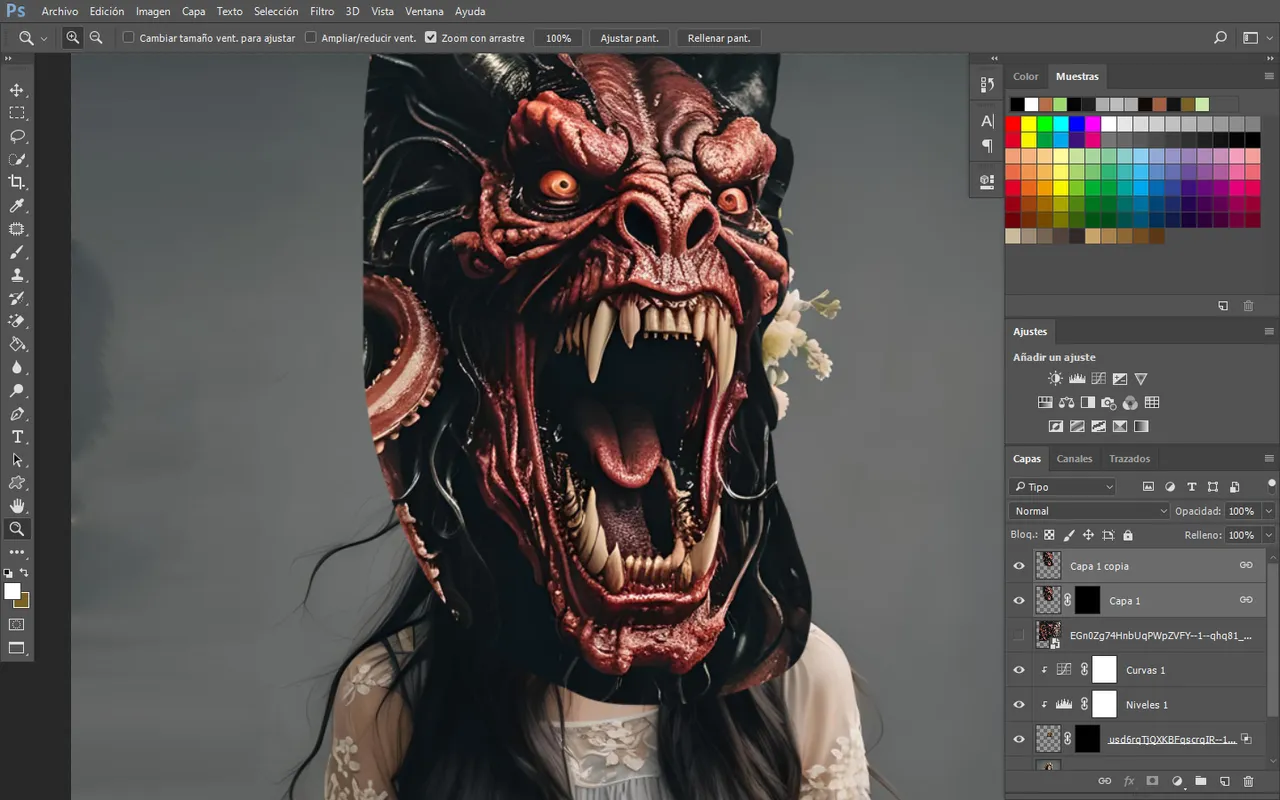Select the Clone Stamp tool
The height and width of the screenshot is (800, 1280).
point(17,275)
